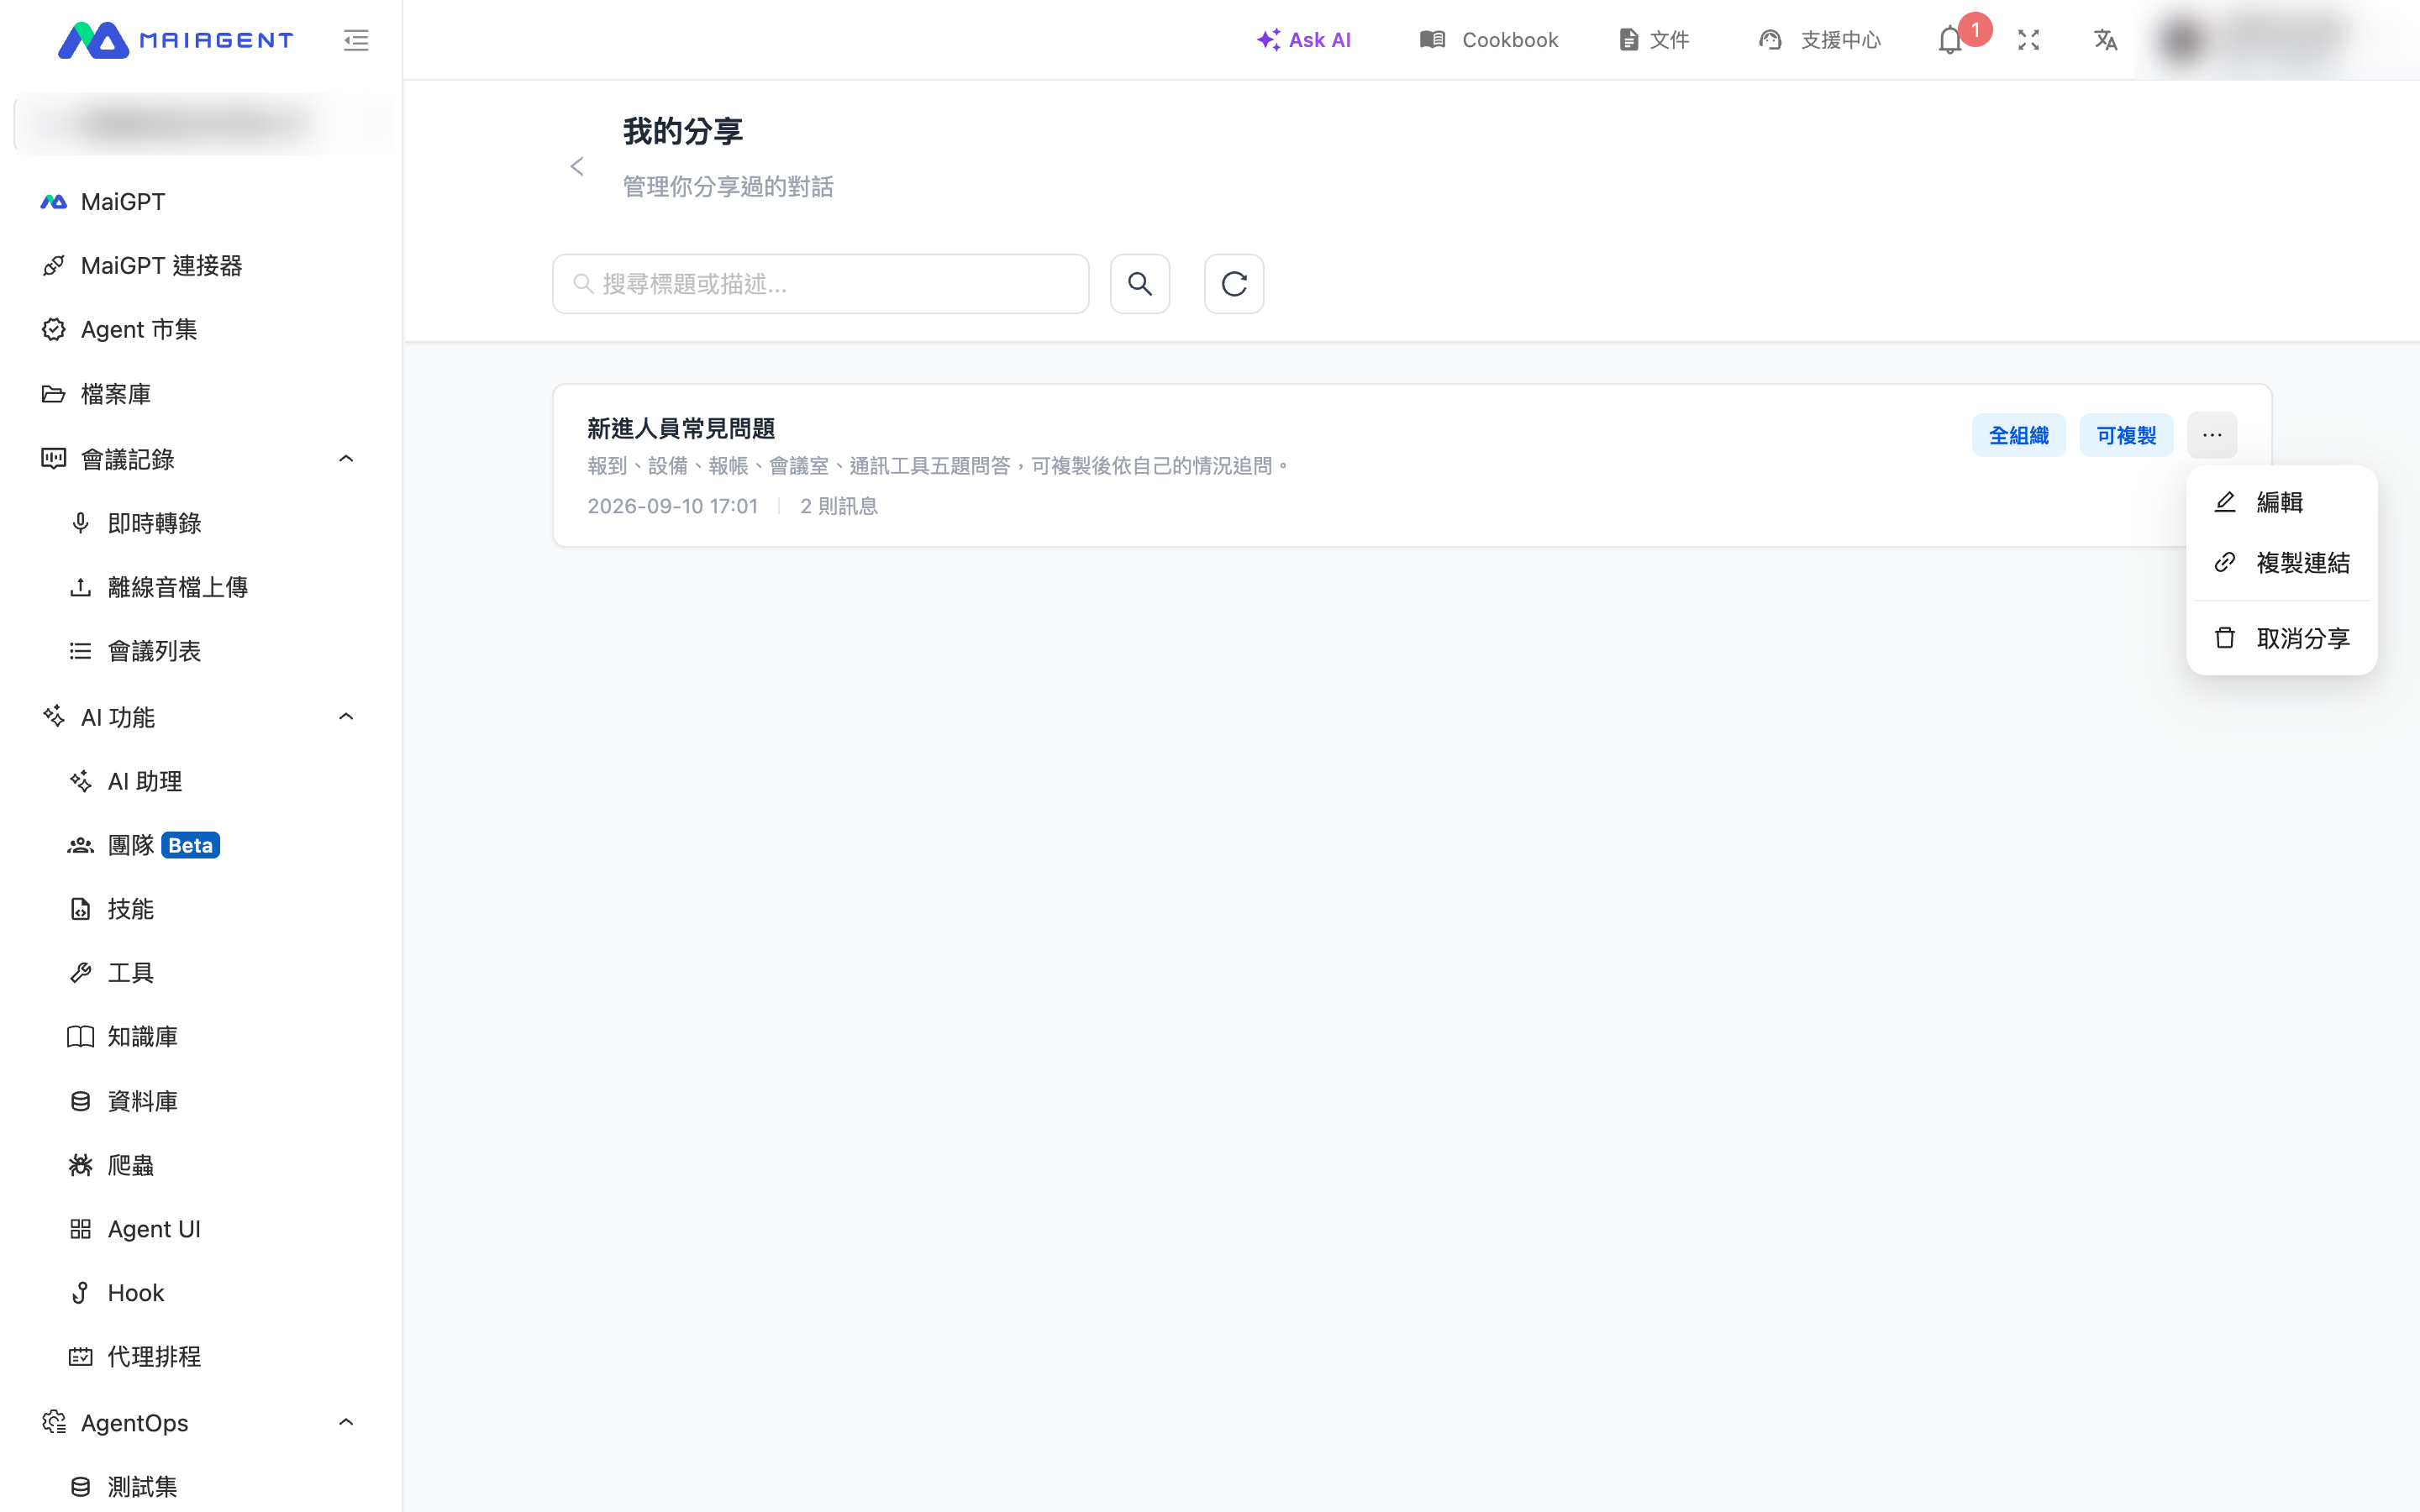The image size is (2420, 1512).
Task: Select 編輯 in the context menu
Action: click(x=2281, y=502)
